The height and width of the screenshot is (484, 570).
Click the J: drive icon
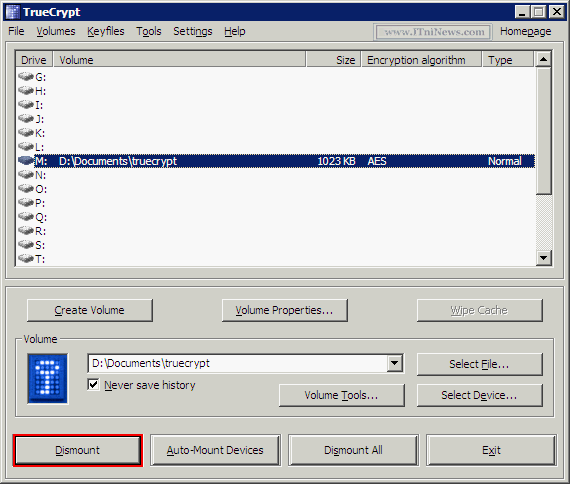click(26, 119)
